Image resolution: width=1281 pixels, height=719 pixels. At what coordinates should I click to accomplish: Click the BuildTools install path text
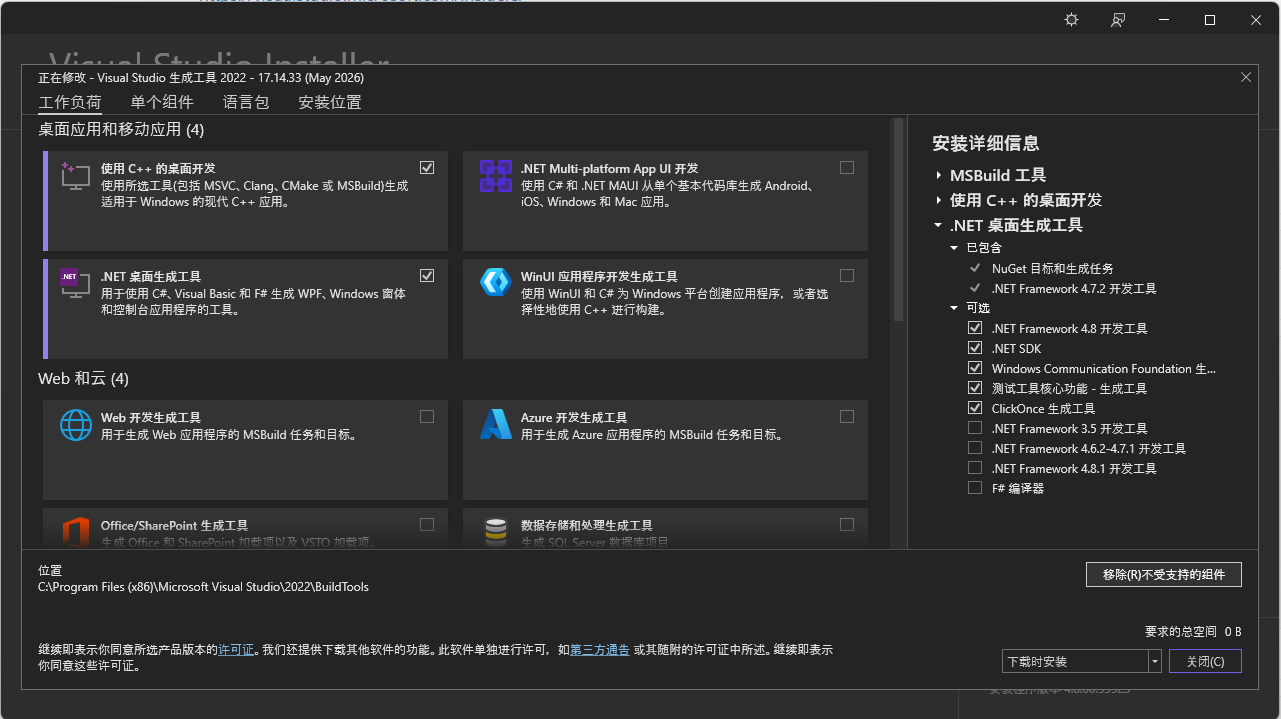(203, 587)
